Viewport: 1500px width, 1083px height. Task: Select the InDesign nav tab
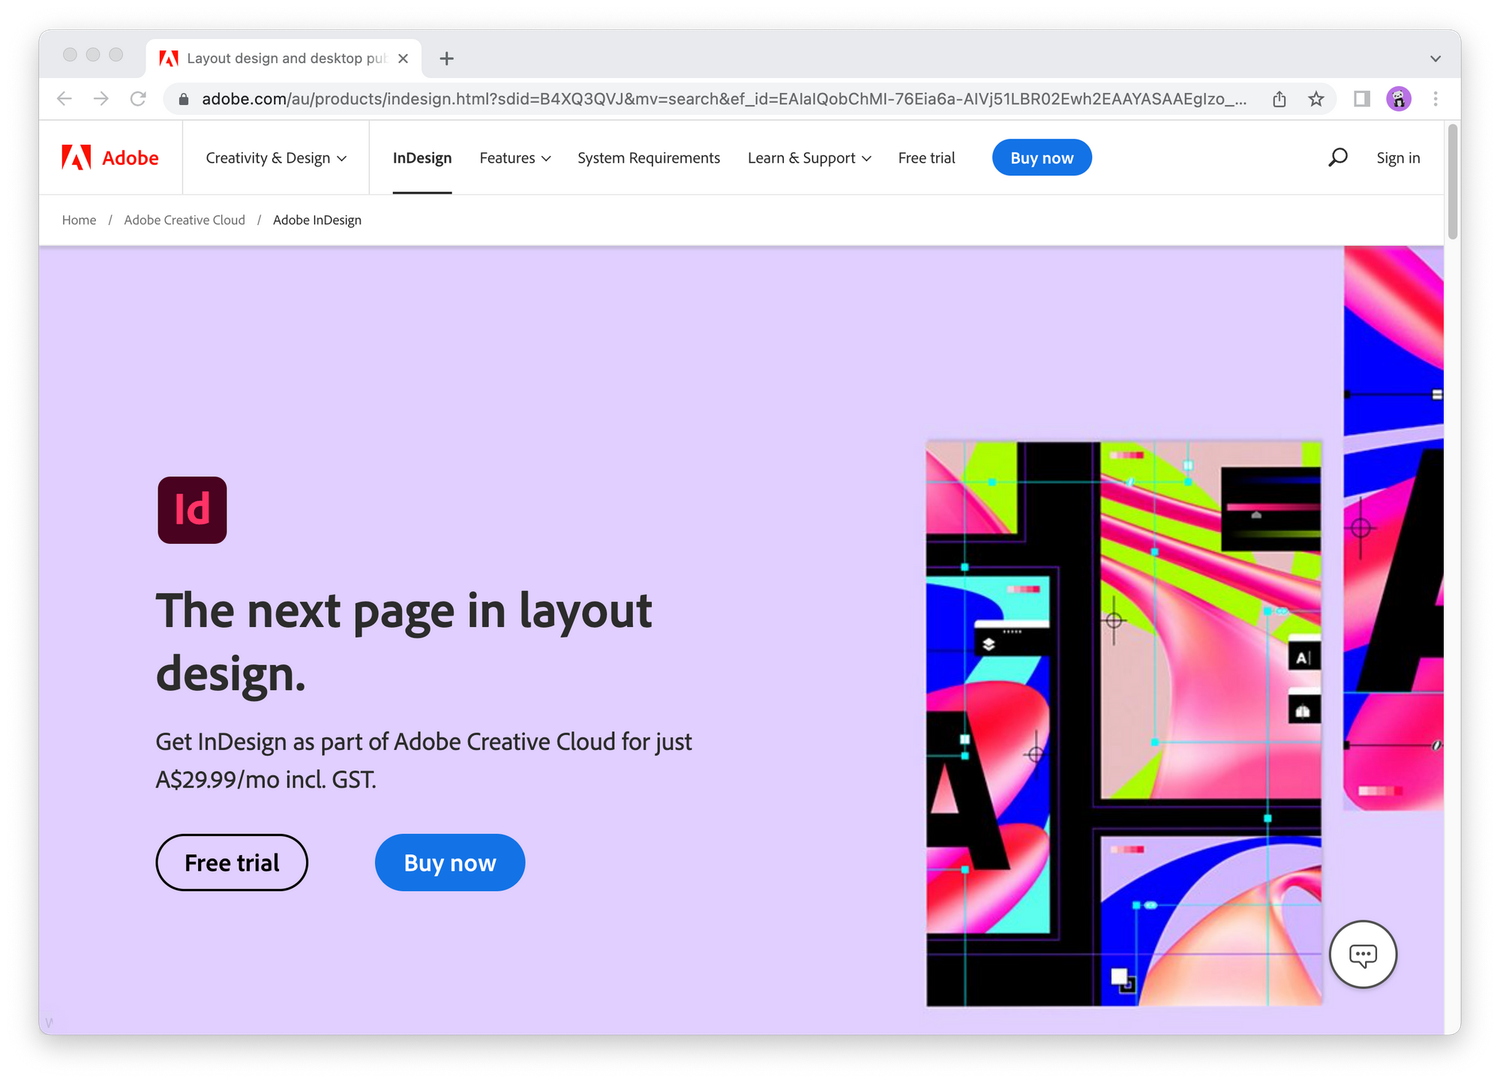coord(422,158)
